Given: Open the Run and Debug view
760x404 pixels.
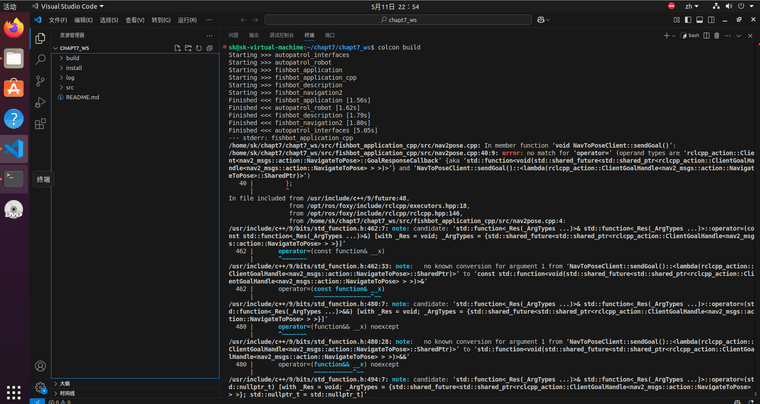Looking at the screenshot, I should coord(40,102).
